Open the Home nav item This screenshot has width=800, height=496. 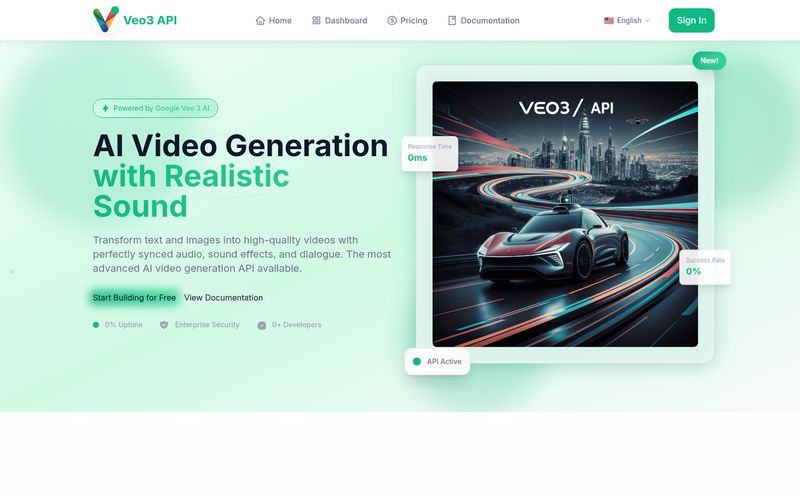(x=273, y=20)
